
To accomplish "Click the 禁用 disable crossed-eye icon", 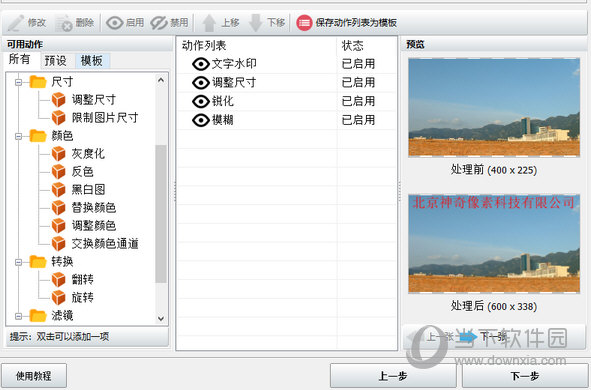I will [159, 23].
